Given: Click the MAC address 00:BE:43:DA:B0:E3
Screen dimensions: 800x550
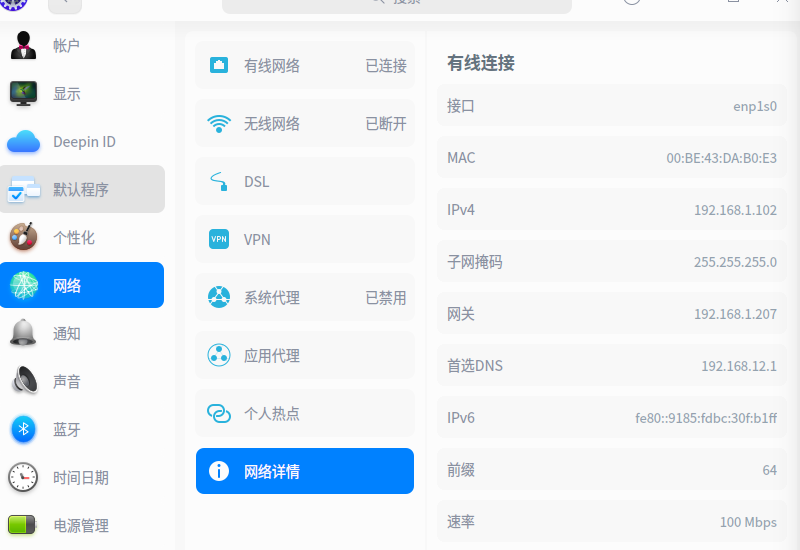Looking at the screenshot, I should tap(721, 158).
